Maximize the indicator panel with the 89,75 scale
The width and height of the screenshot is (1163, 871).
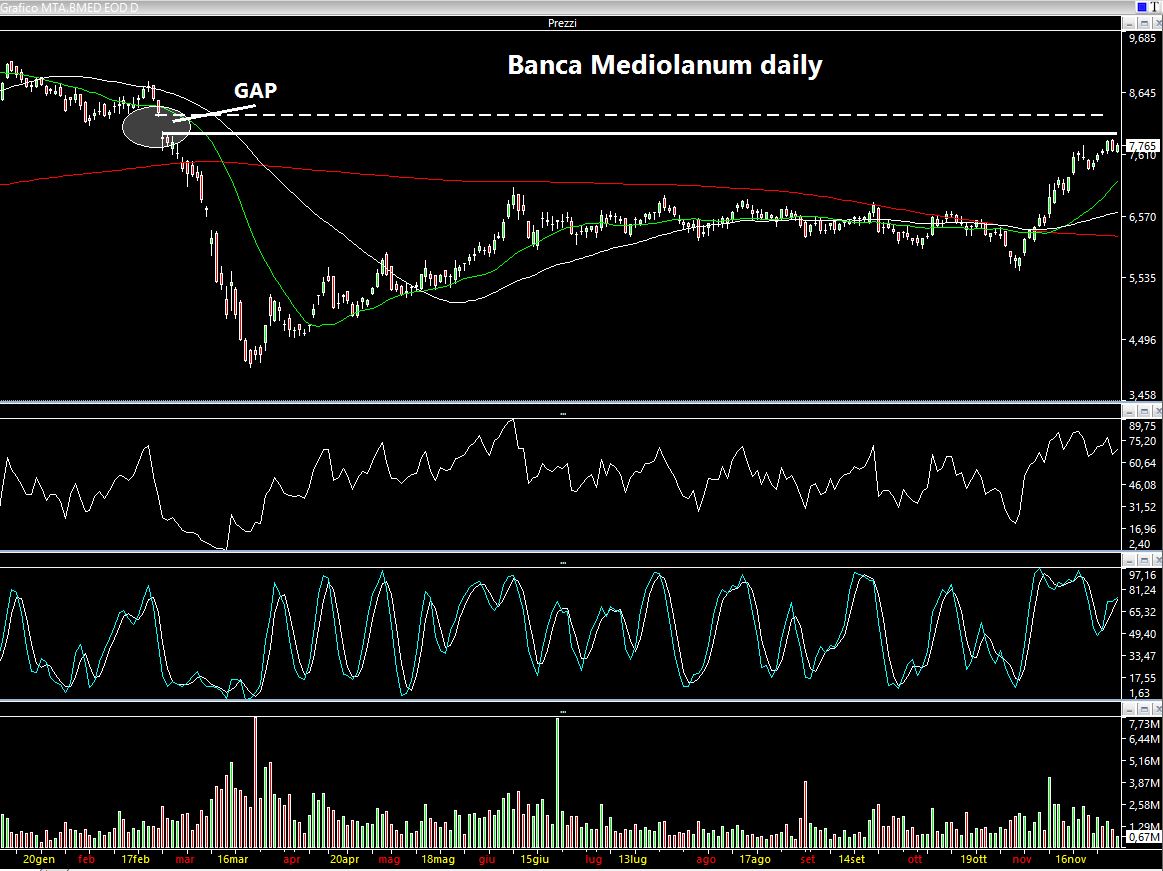(1144, 412)
